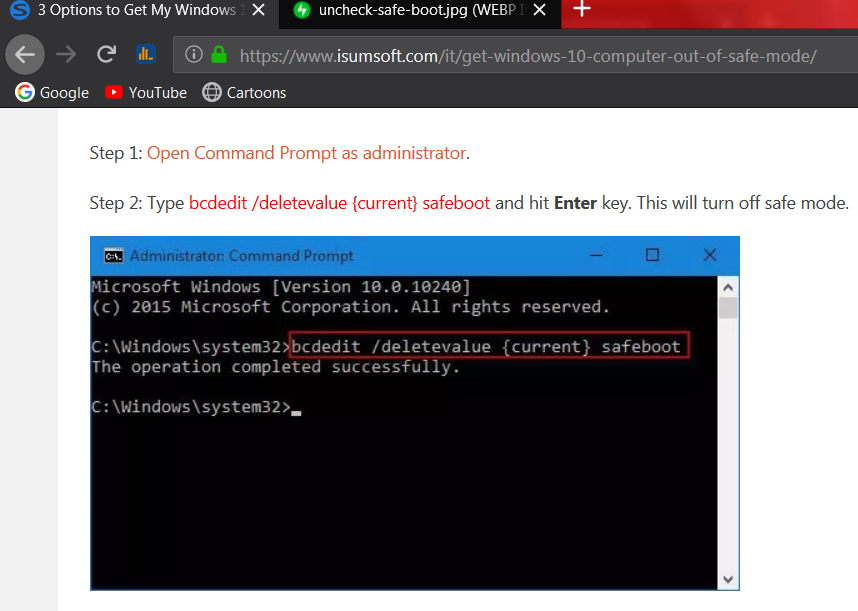Click maximize in the Command Prompt screenshot

tap(652, 255)
